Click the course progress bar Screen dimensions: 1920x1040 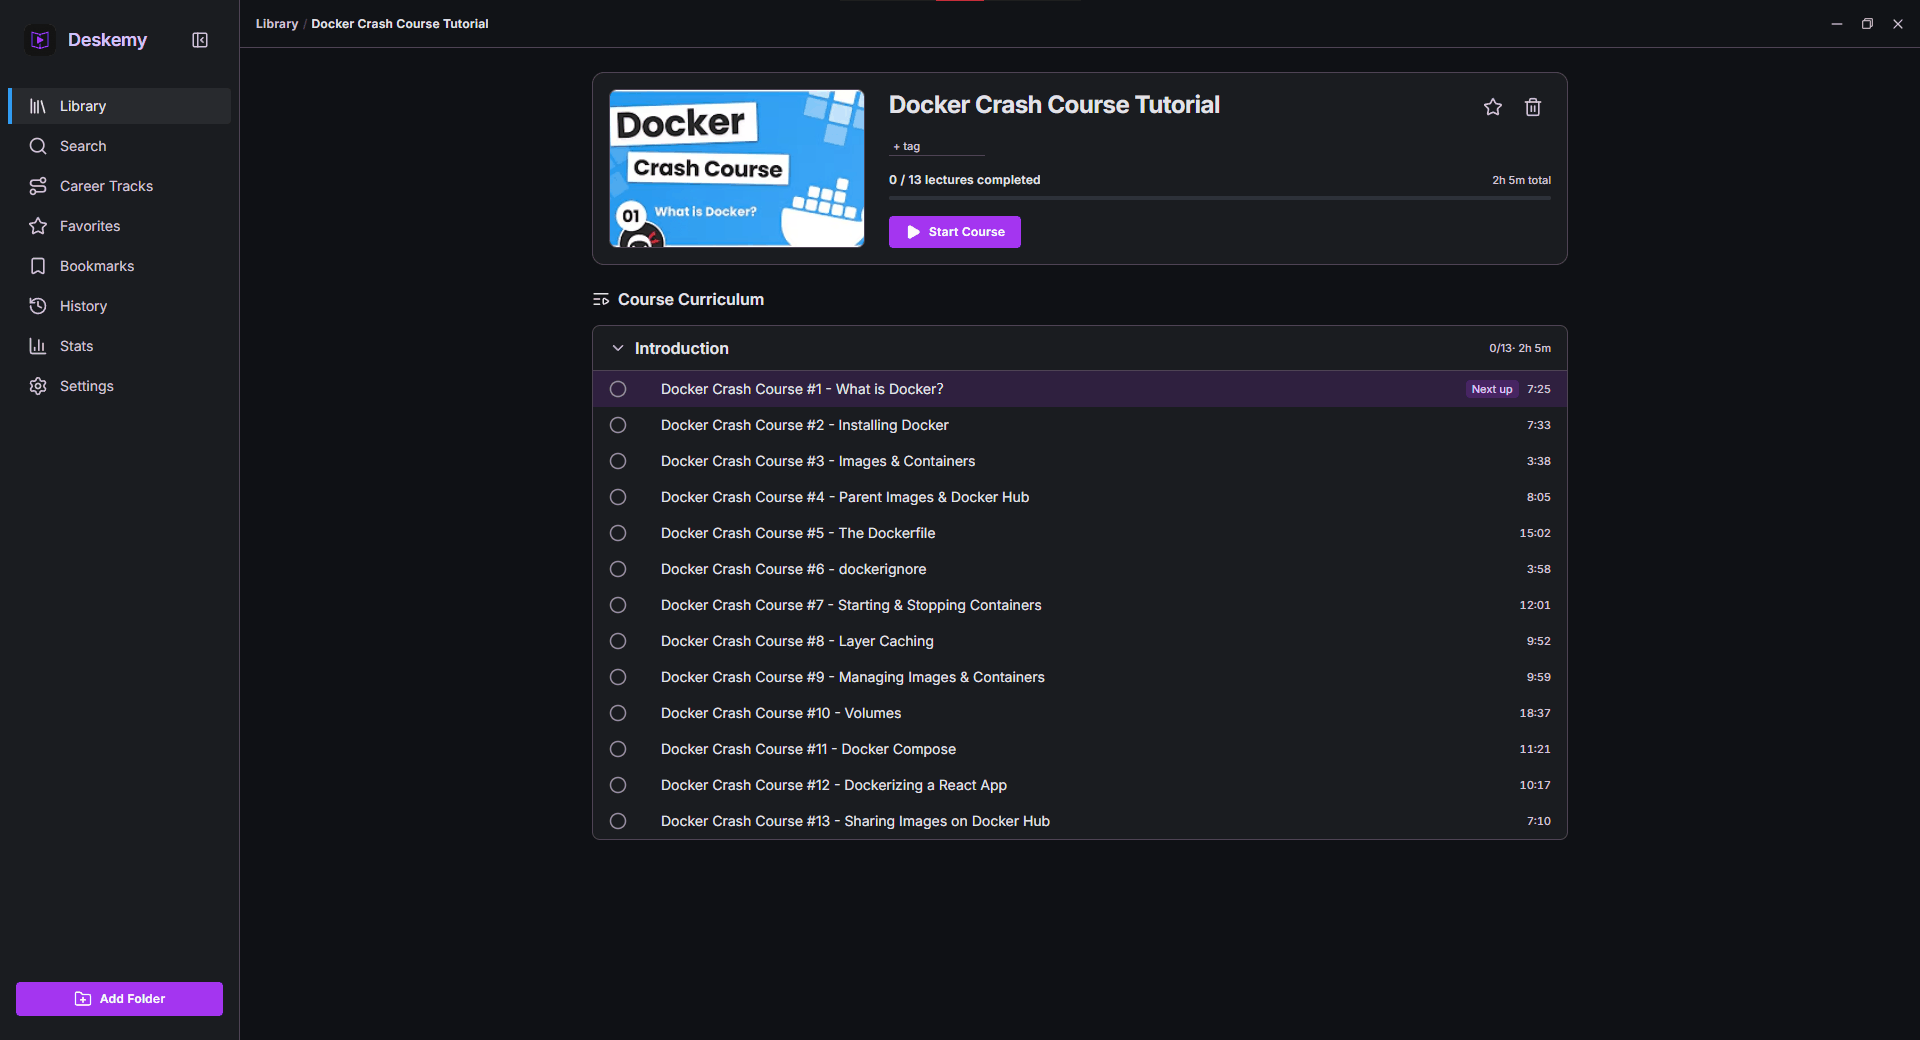1220,198
